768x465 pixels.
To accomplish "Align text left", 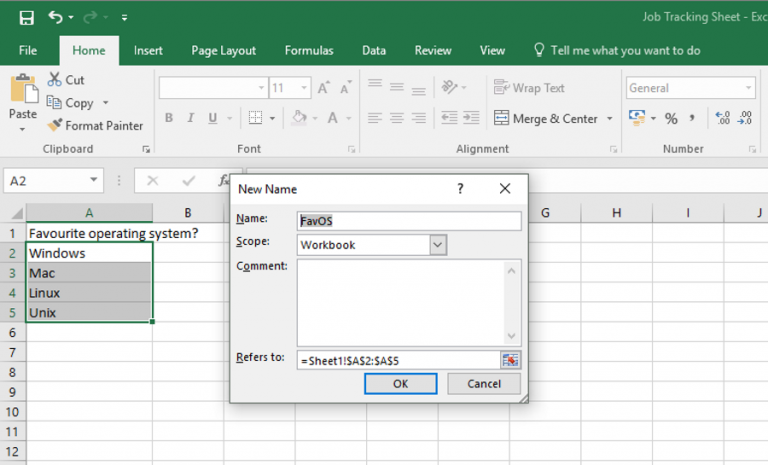I will tap(375, 118).
